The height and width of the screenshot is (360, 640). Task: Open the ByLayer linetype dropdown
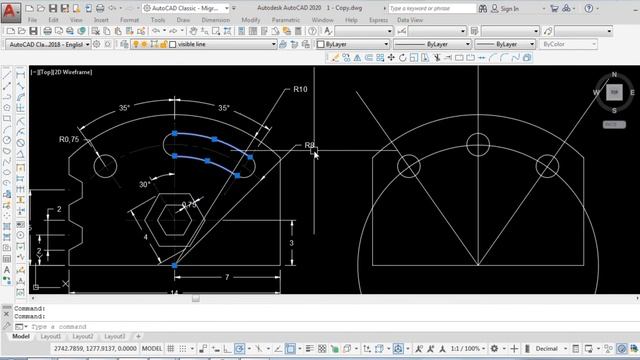pyautogui.click(x=433, y=44)
